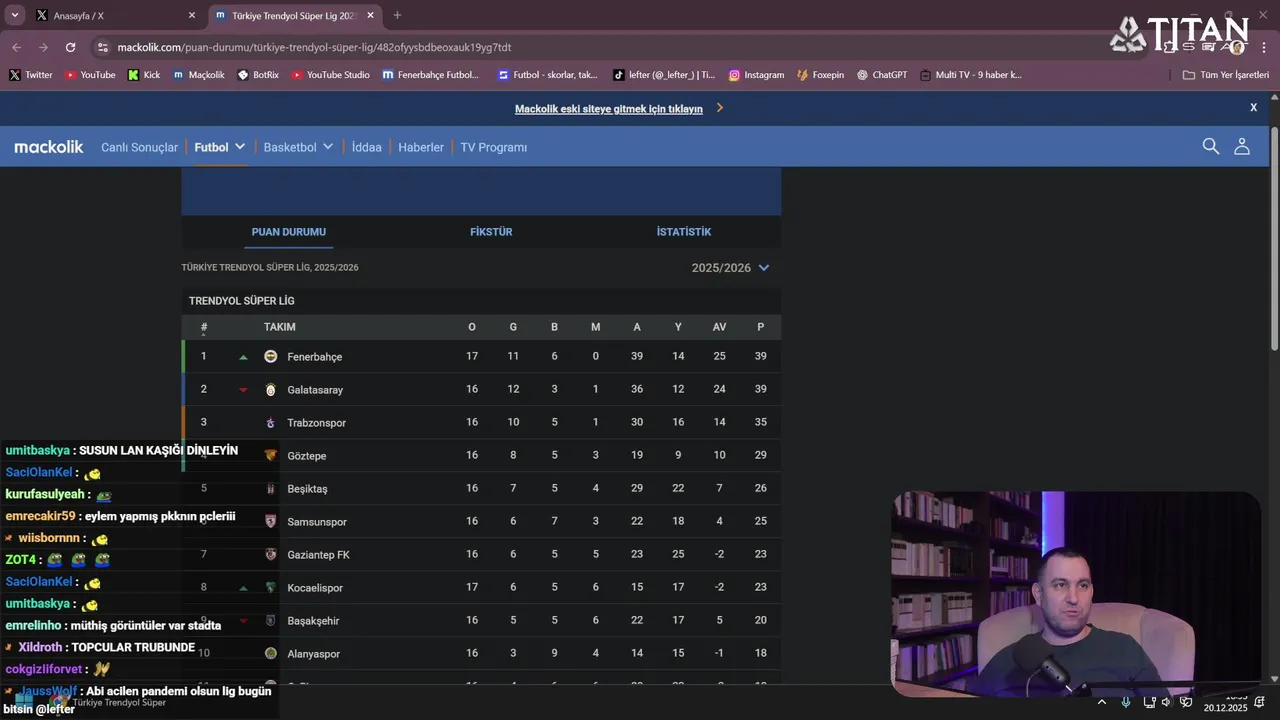Select the Fikstür tab
1280x720 pixels.
point(491,232)
